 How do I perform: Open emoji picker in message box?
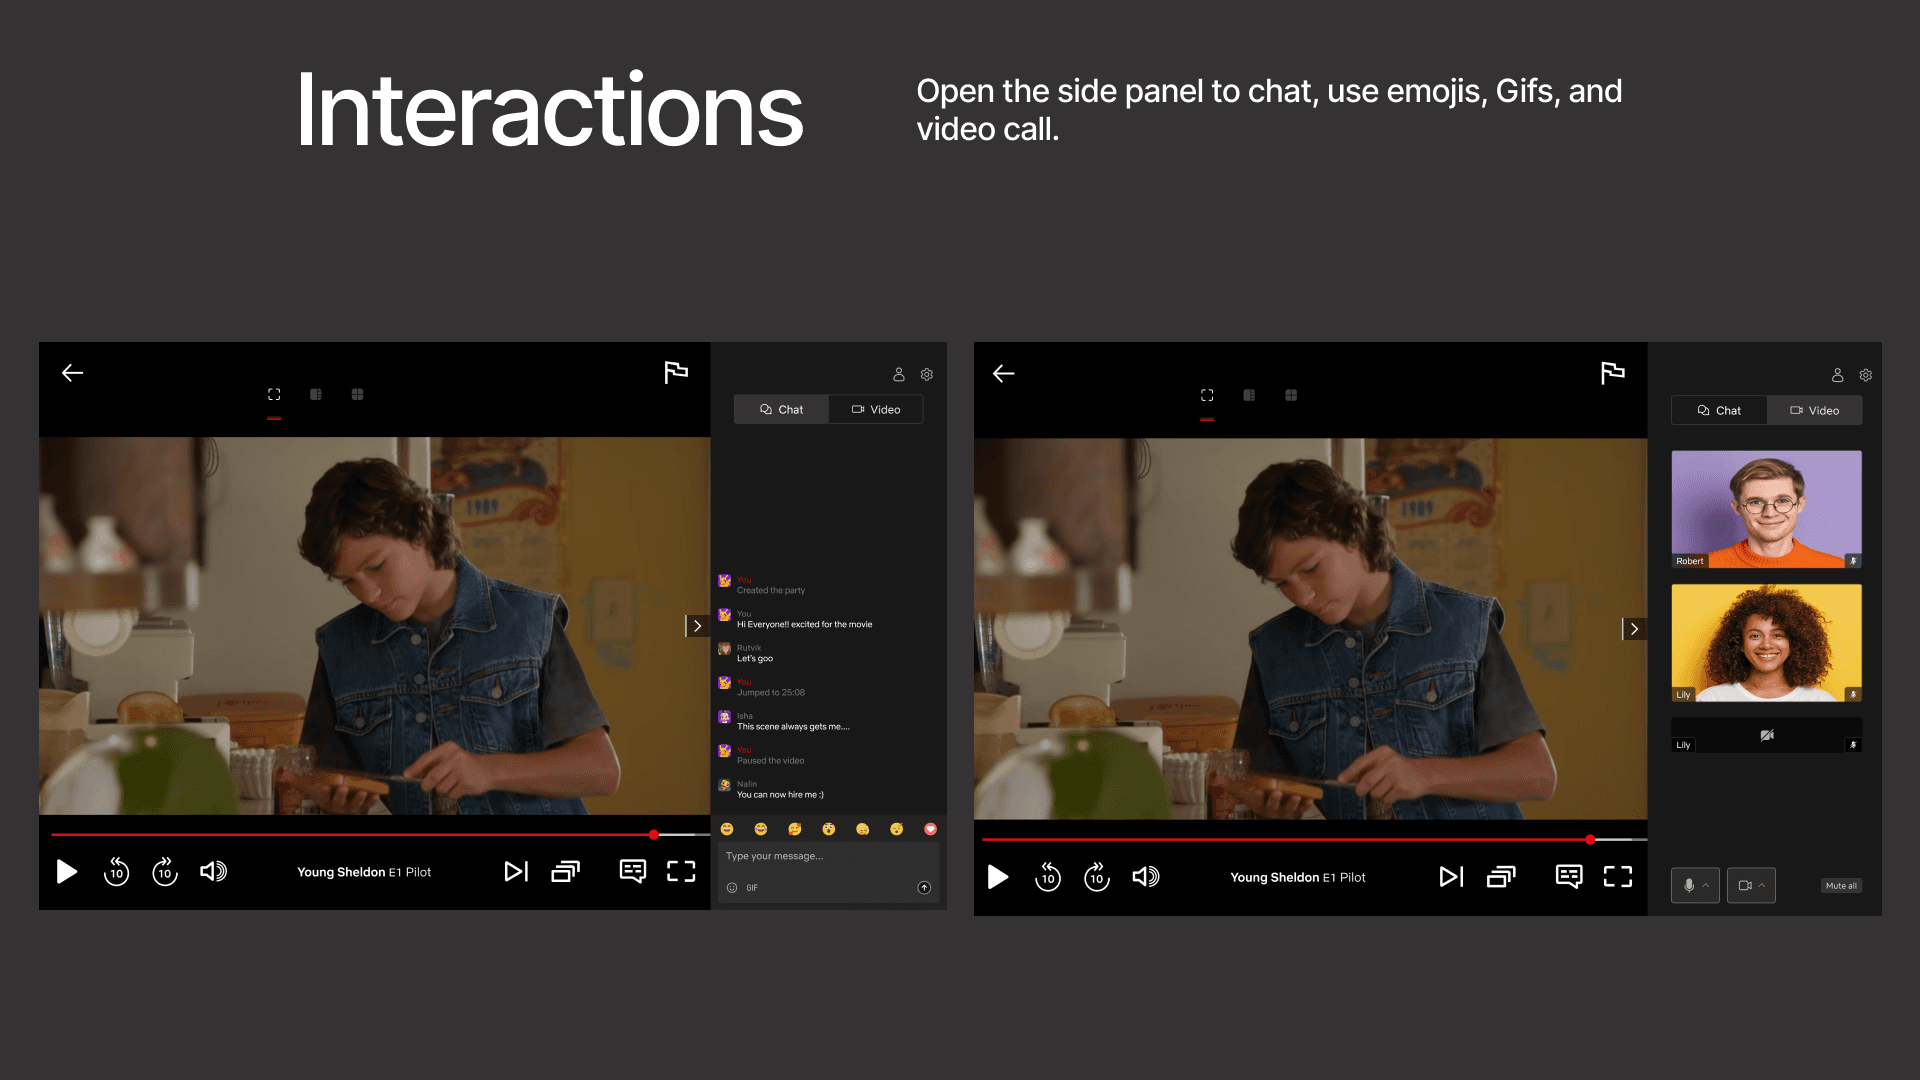[x=732, y=888]
